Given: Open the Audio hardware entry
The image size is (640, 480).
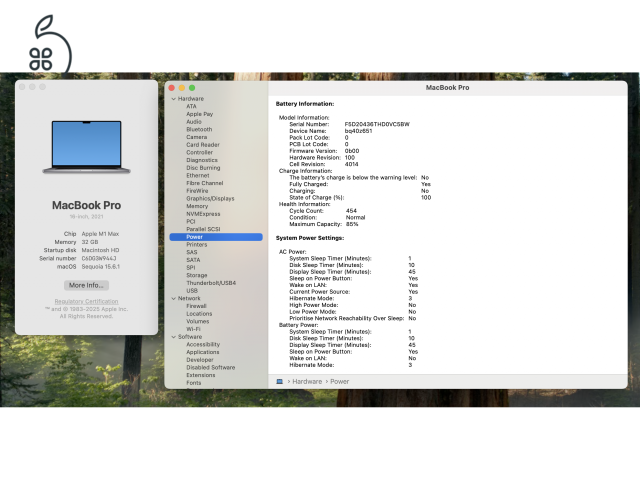Looking at the screenshot, I should click(194, 122).
